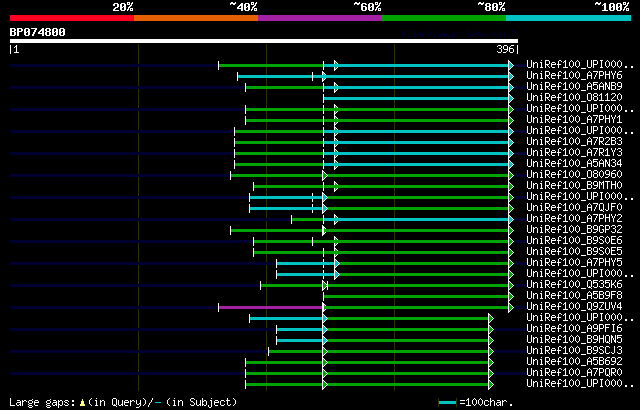Click the orange ~40% legend segment
640x410 pixels.
click(x=196, y=18)
